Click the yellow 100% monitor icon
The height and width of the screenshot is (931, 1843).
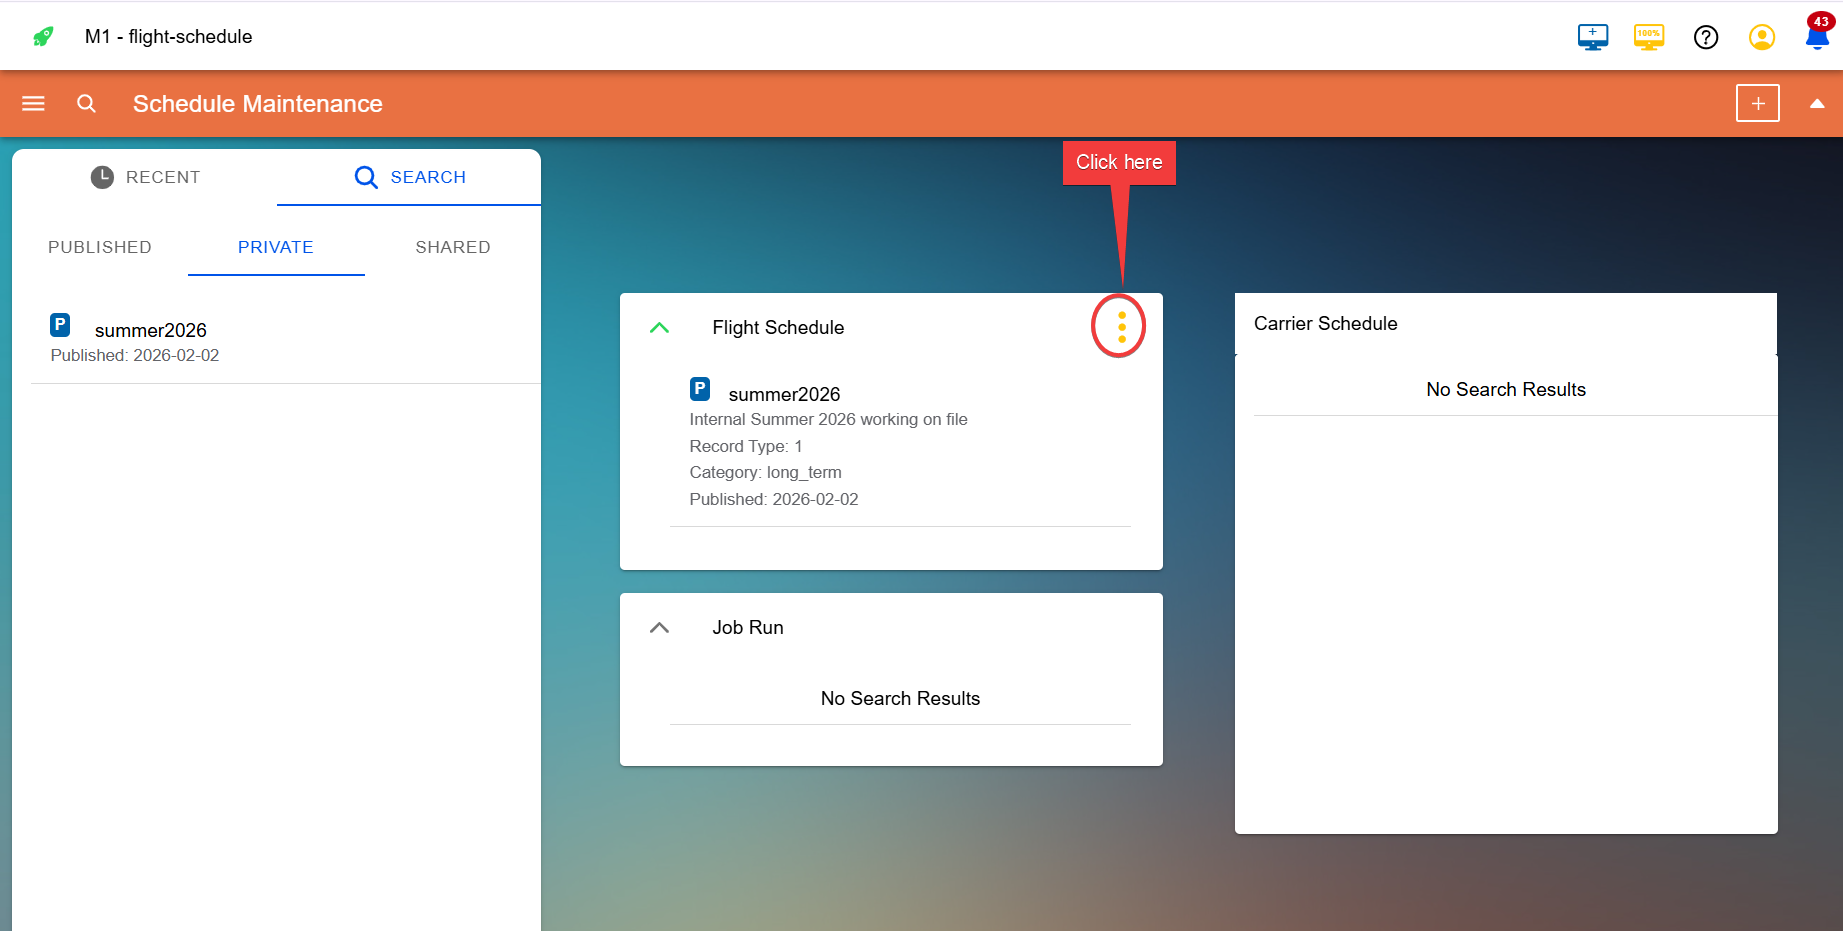[x=1649, y=37]
